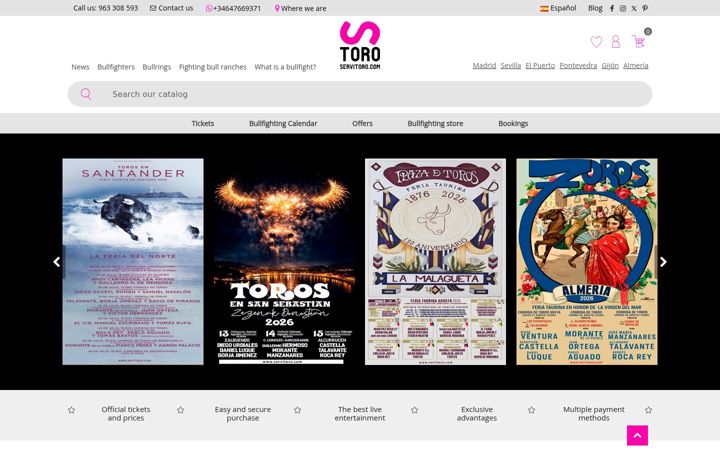The image size is (720, 450).
Task: Open the Facebook social icon
Action: pyautogui.click(x=612, y=8)
